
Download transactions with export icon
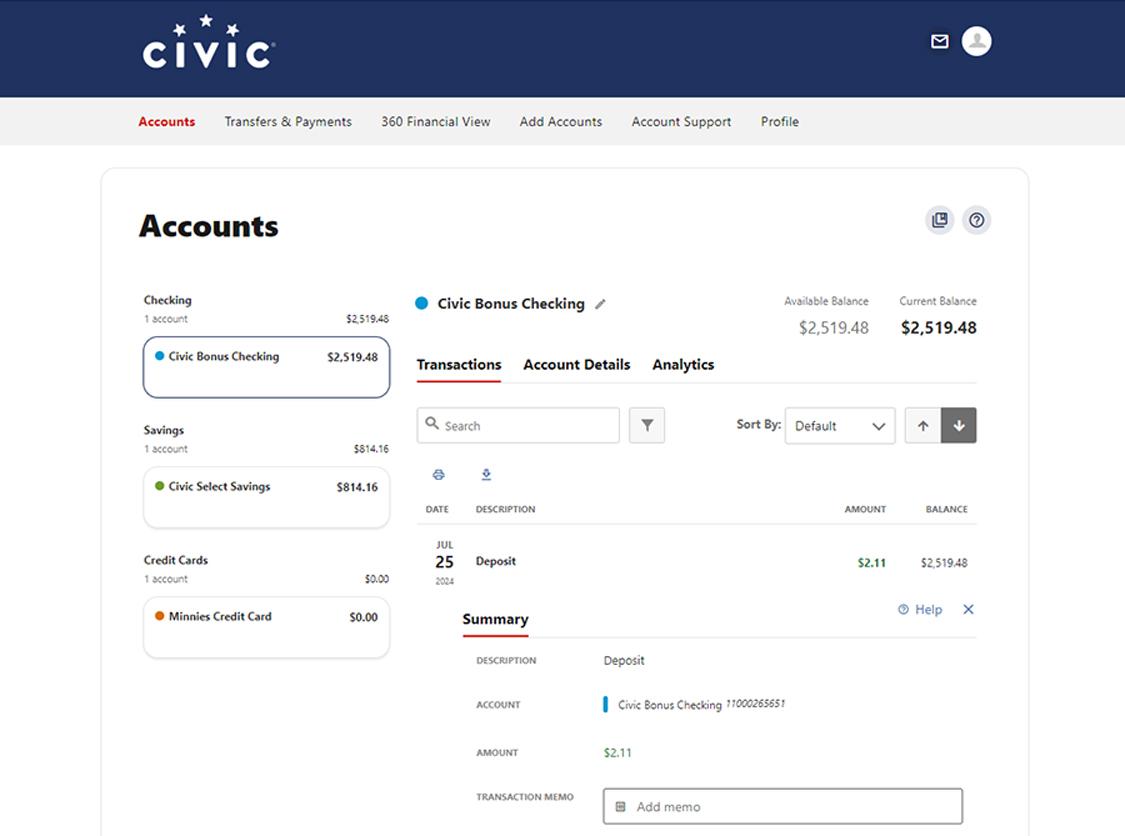click(486, 474)
